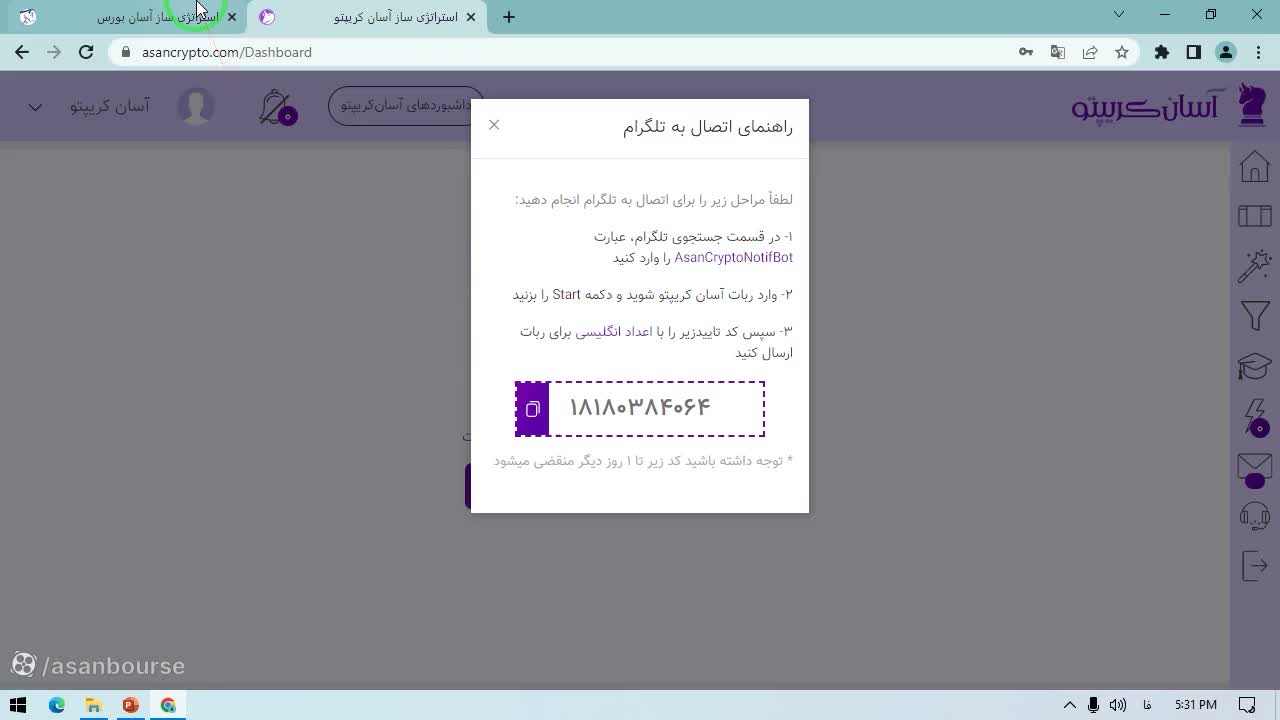Open PowerPoint from the taskbar
The height and width of the screenshot is (720, 1280).
pos(130,705)
